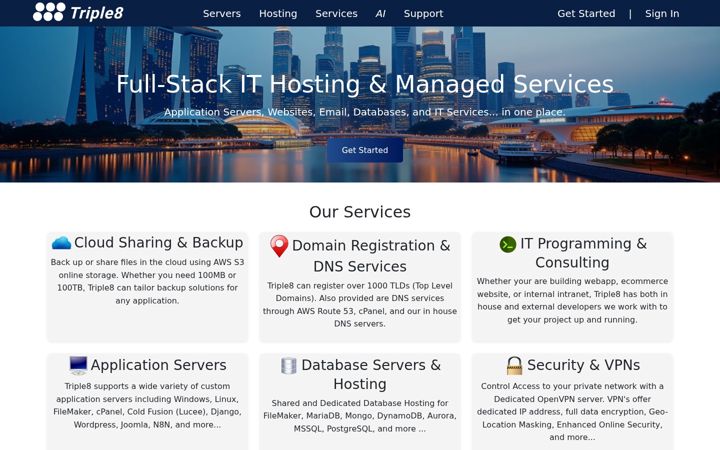720x450 pixels.
Task: Click the database cylinder icon
Action: 288,366
